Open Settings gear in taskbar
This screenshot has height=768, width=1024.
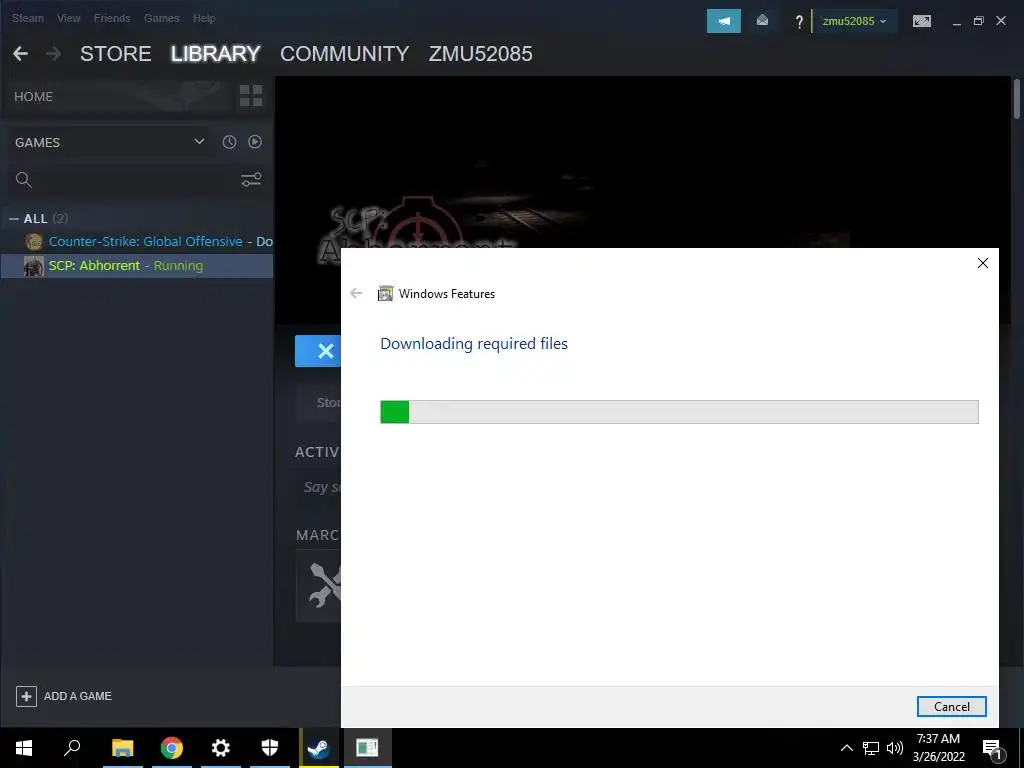(x=221, y=748)
